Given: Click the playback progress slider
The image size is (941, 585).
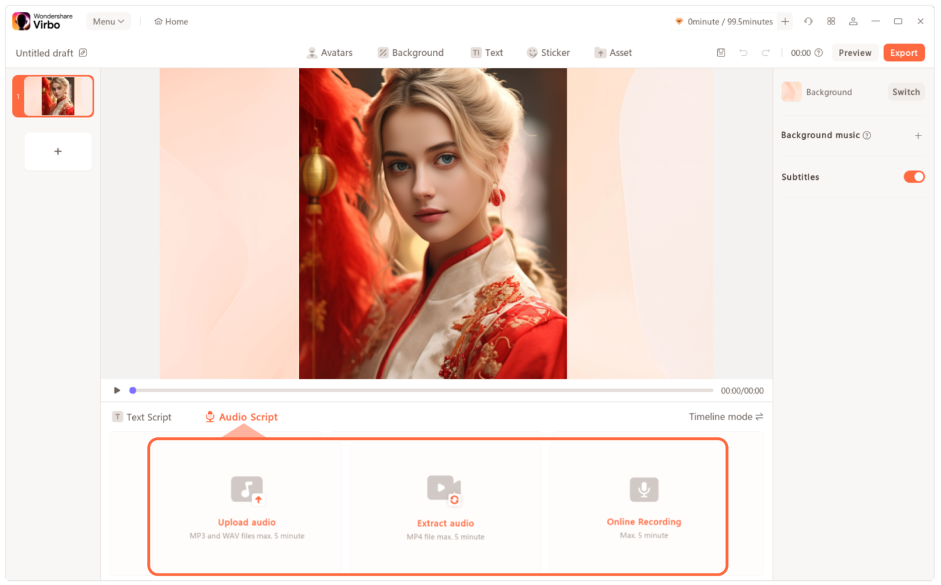Looking at the screenshot, I should click(x=422, y=391).
